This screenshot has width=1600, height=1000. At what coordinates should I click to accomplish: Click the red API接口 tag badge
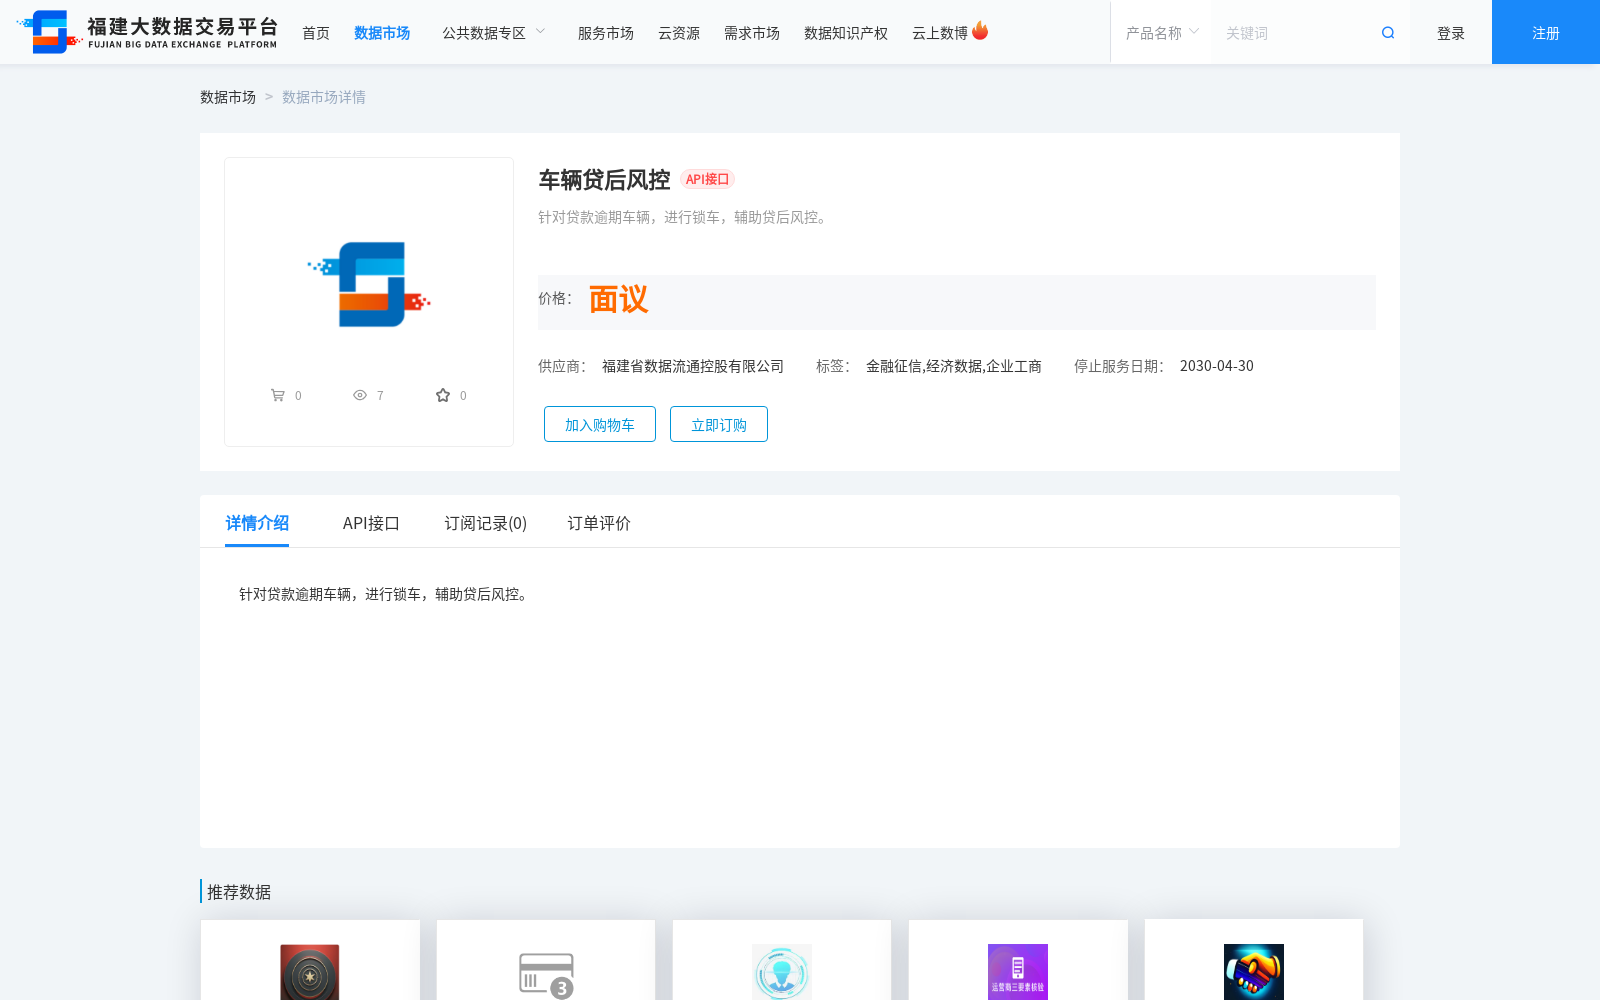(x=707, y=179)
